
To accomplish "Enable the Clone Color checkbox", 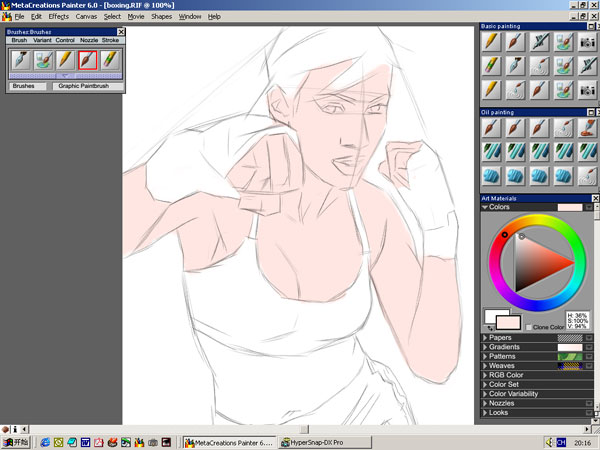I will (x=529, y=327).
